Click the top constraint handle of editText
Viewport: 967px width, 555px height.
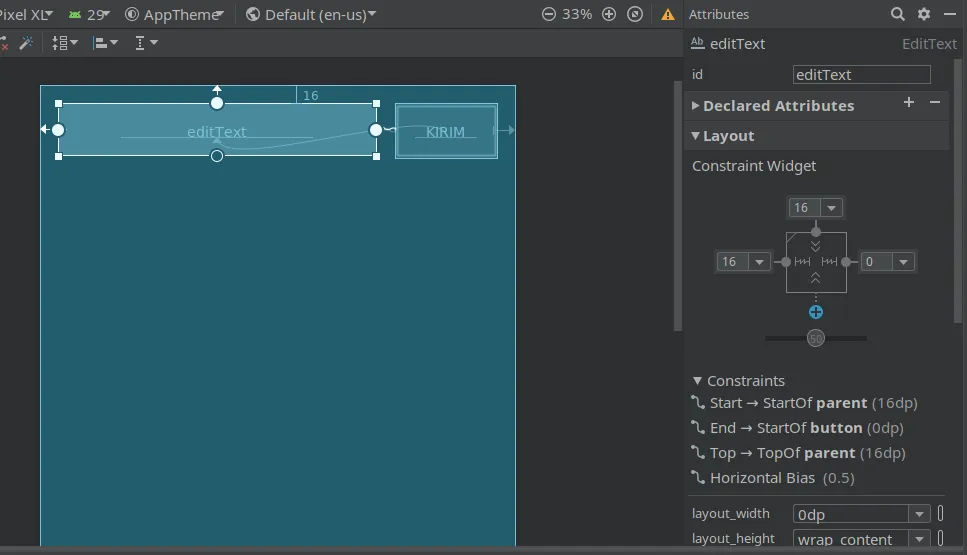coord(216,103)
